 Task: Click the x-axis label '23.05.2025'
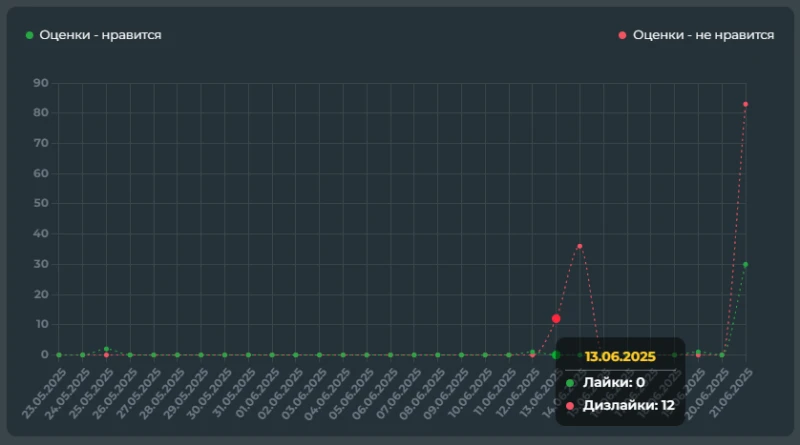44,393
